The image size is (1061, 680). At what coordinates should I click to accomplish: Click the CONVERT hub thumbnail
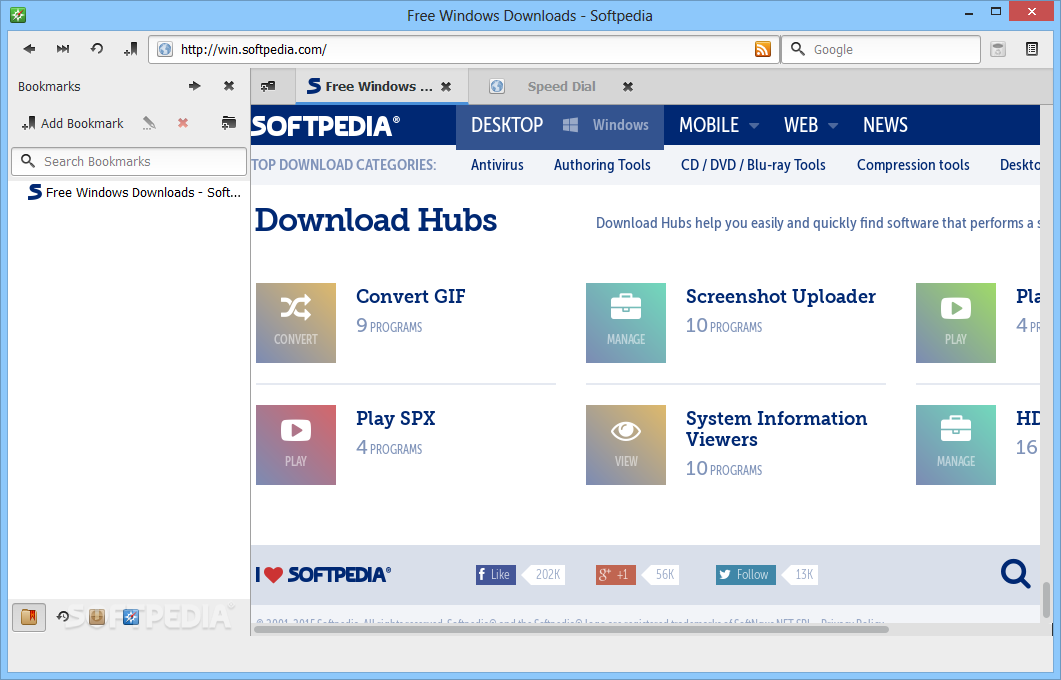click(x=296, y=323)
